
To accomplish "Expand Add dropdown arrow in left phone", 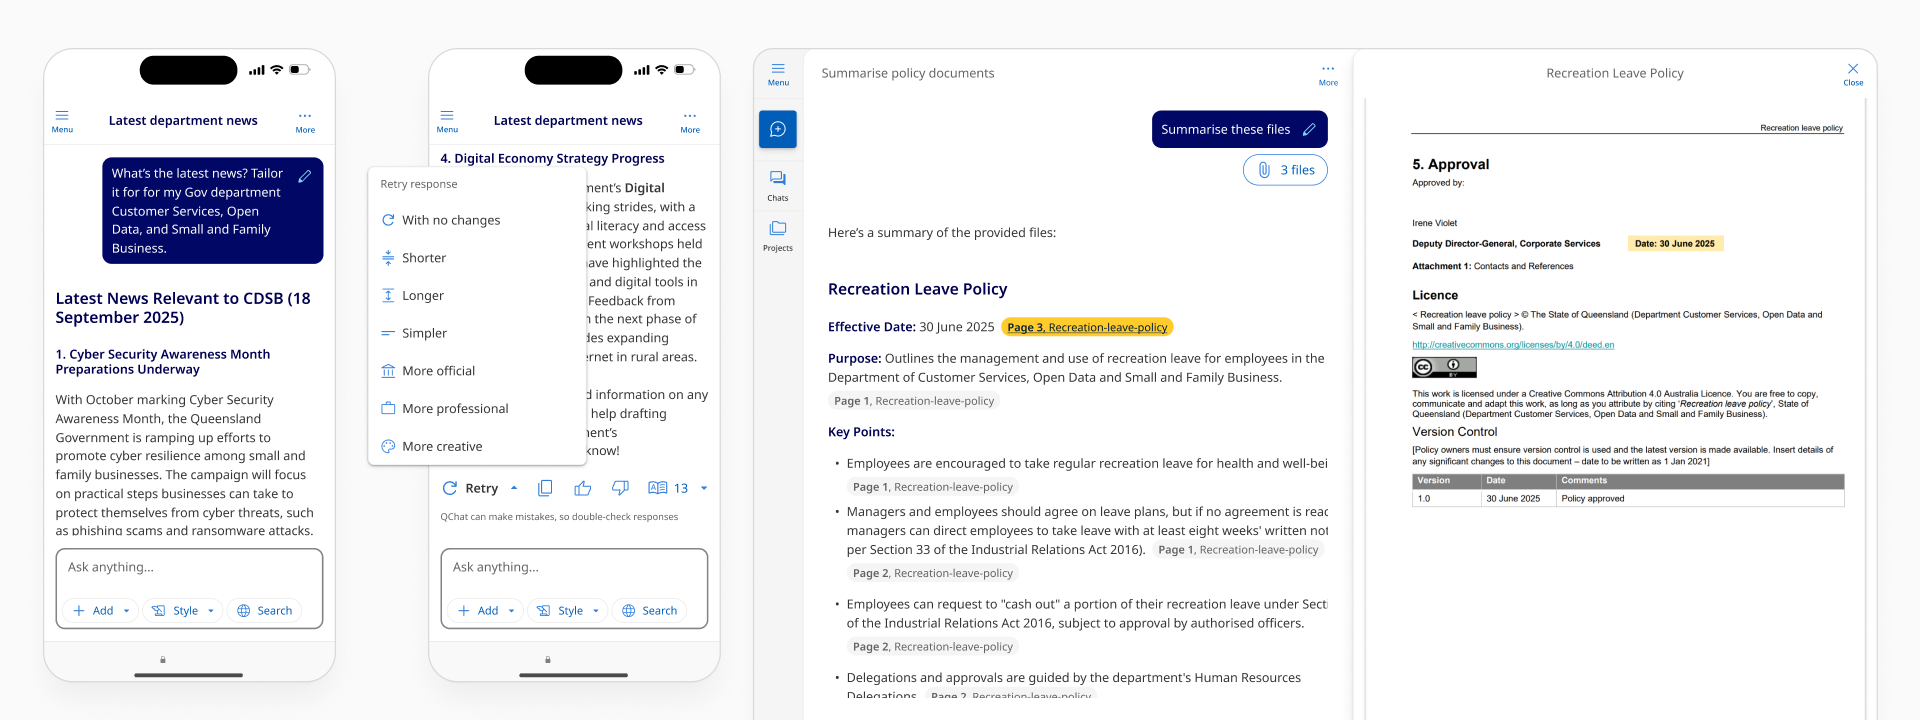I will [127, 611].
